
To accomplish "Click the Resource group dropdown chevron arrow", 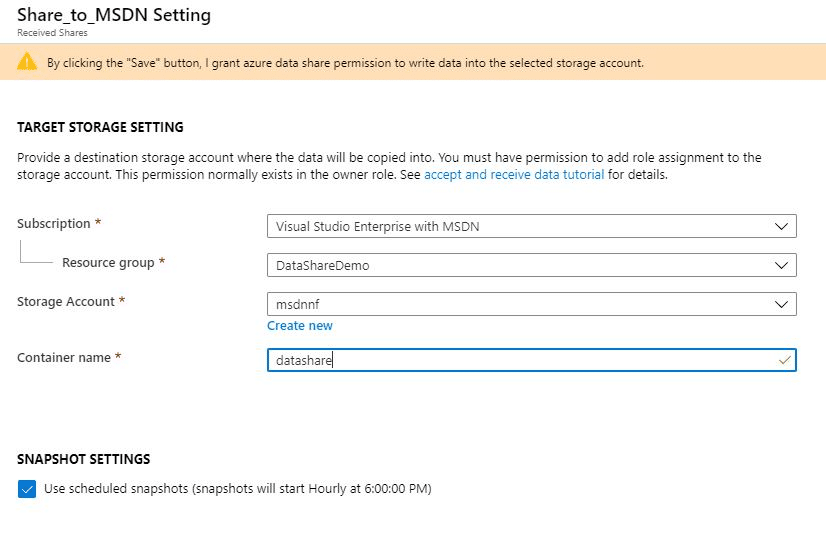I will point(781,266).
